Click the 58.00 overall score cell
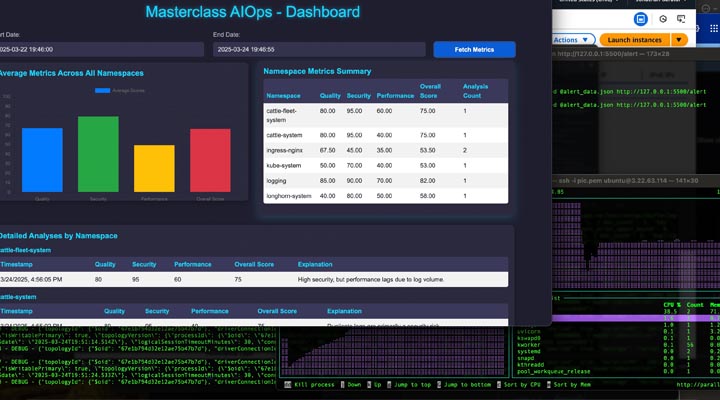This screenshot has height=400, width=720. [x=428, y=196]
